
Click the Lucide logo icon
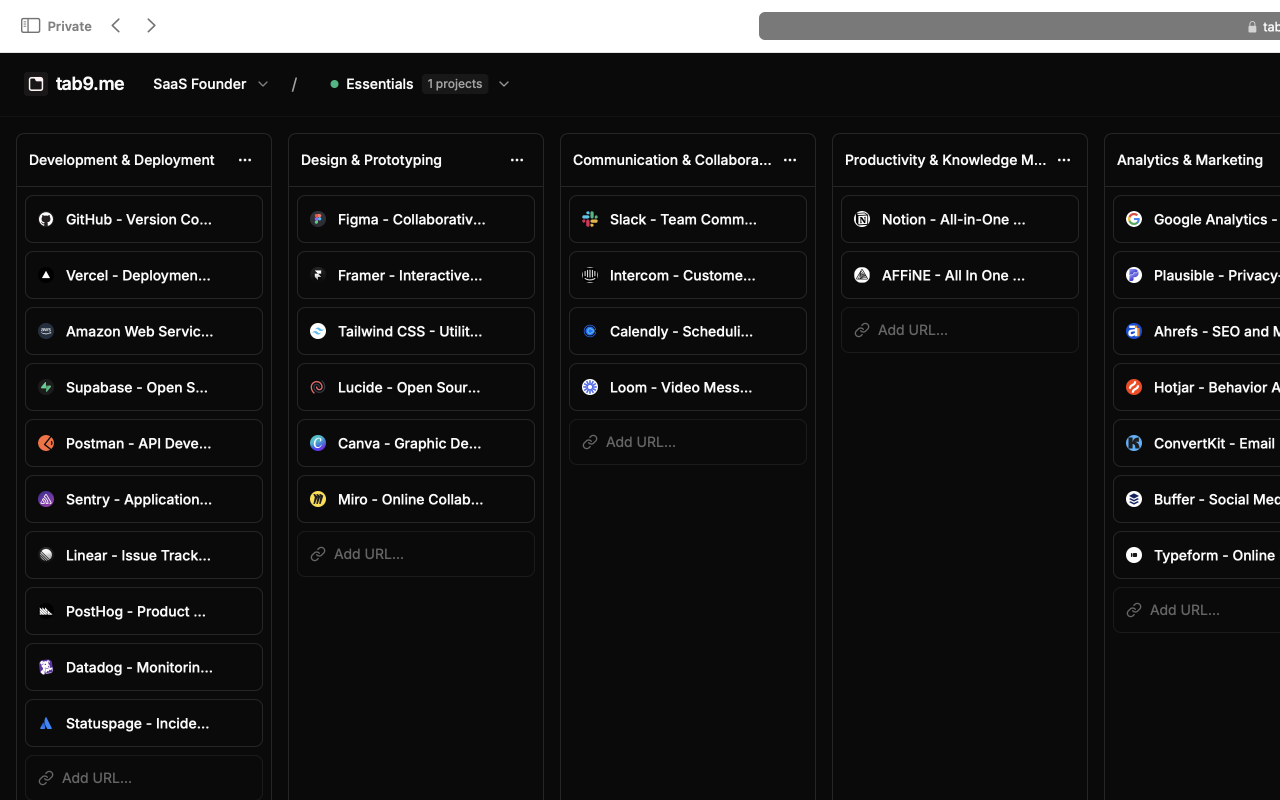[x=318, y=387]
